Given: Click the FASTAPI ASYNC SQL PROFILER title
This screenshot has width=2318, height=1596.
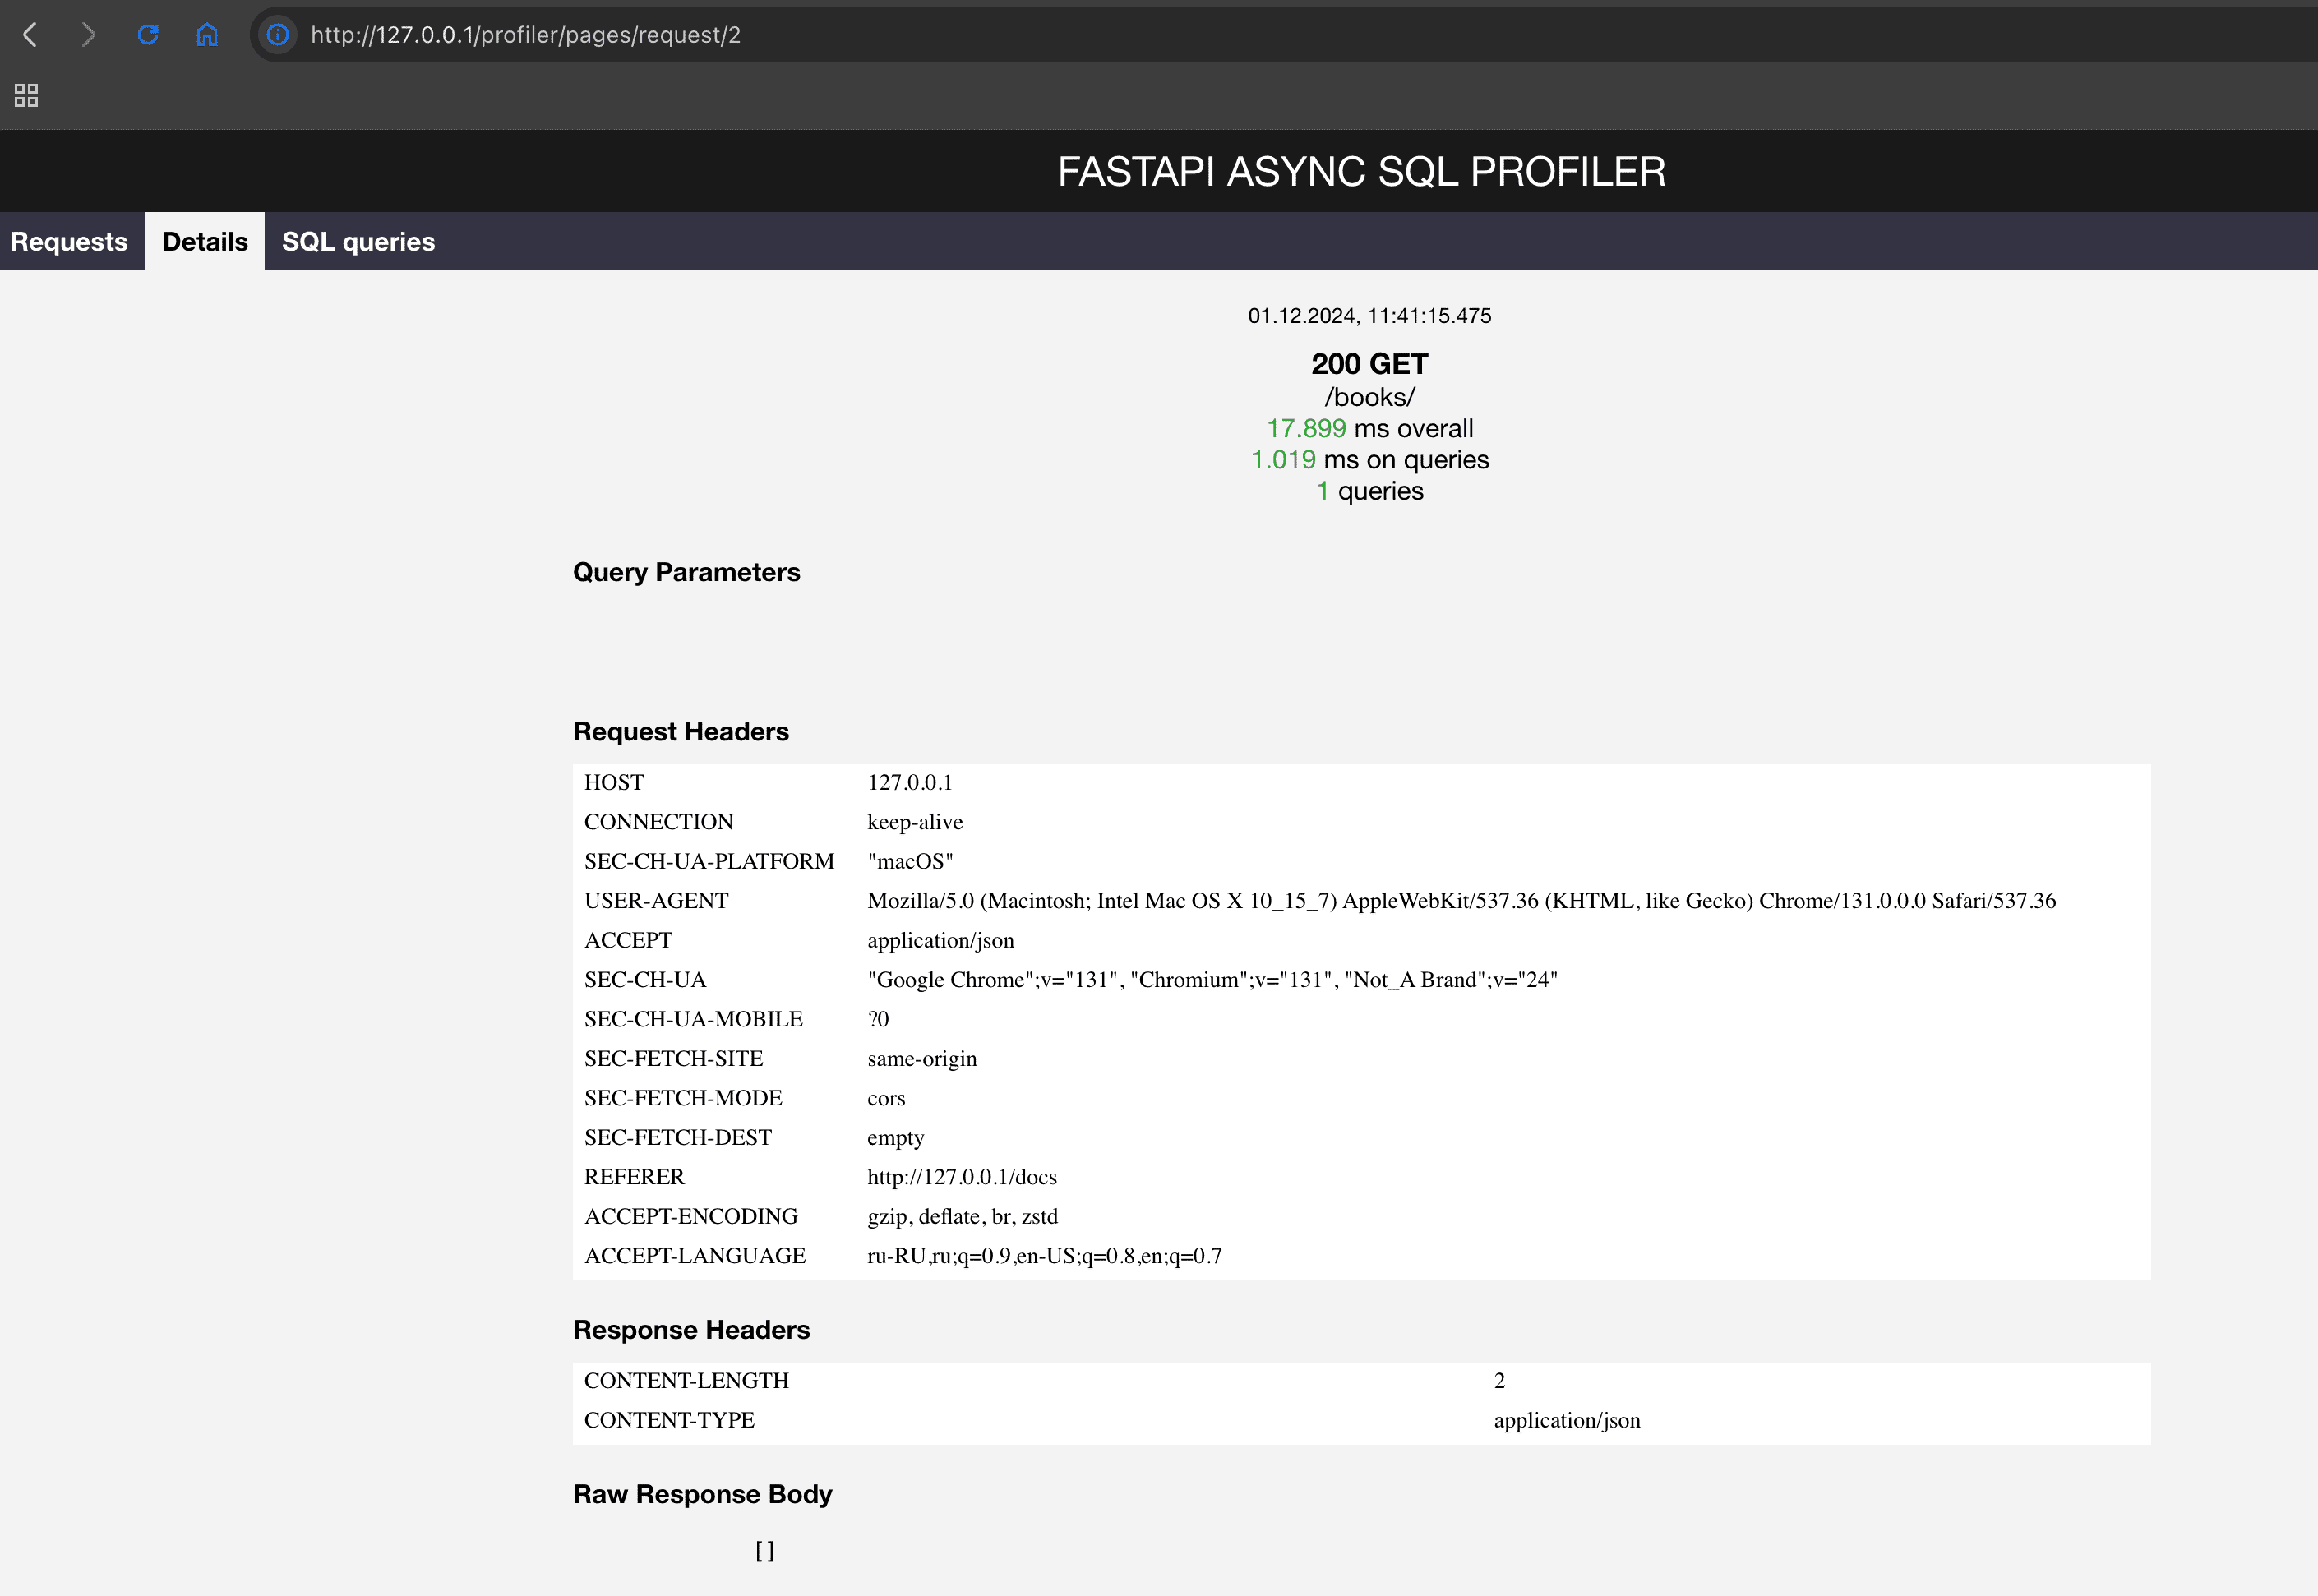Looking at the screenshot, I should click(x=1361, y=172).
